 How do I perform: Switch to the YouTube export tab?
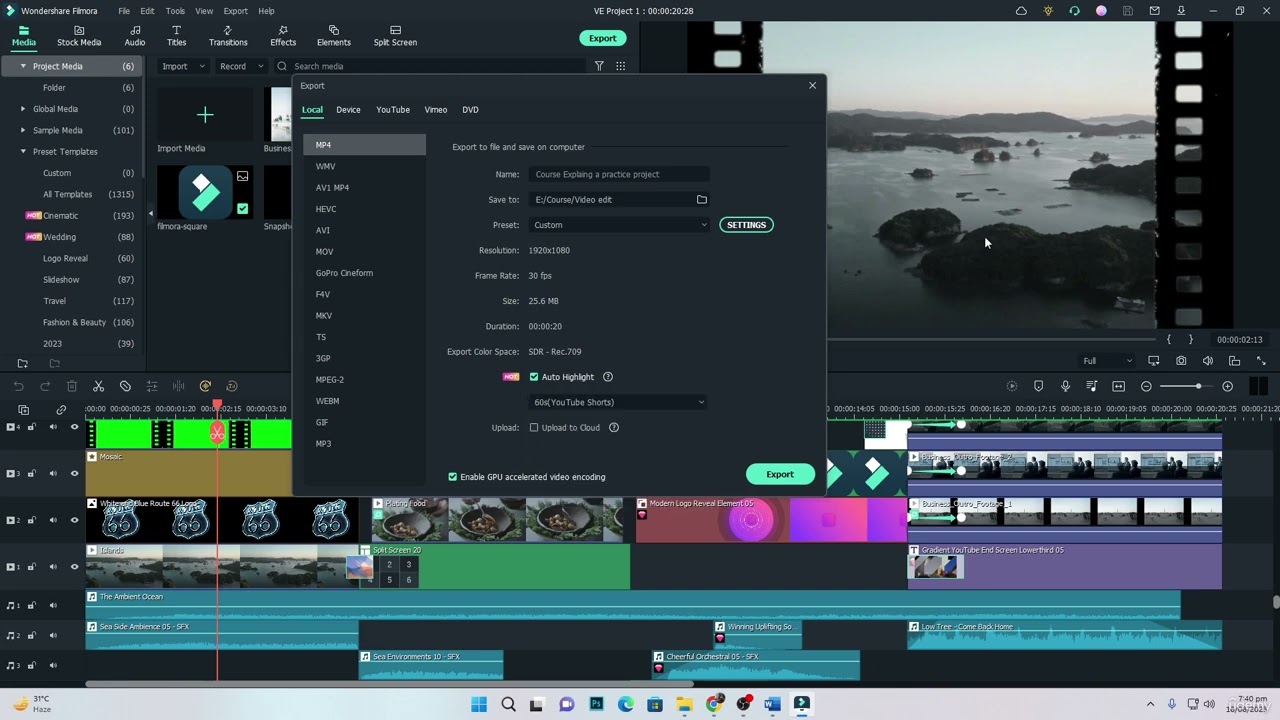point(393,110)
